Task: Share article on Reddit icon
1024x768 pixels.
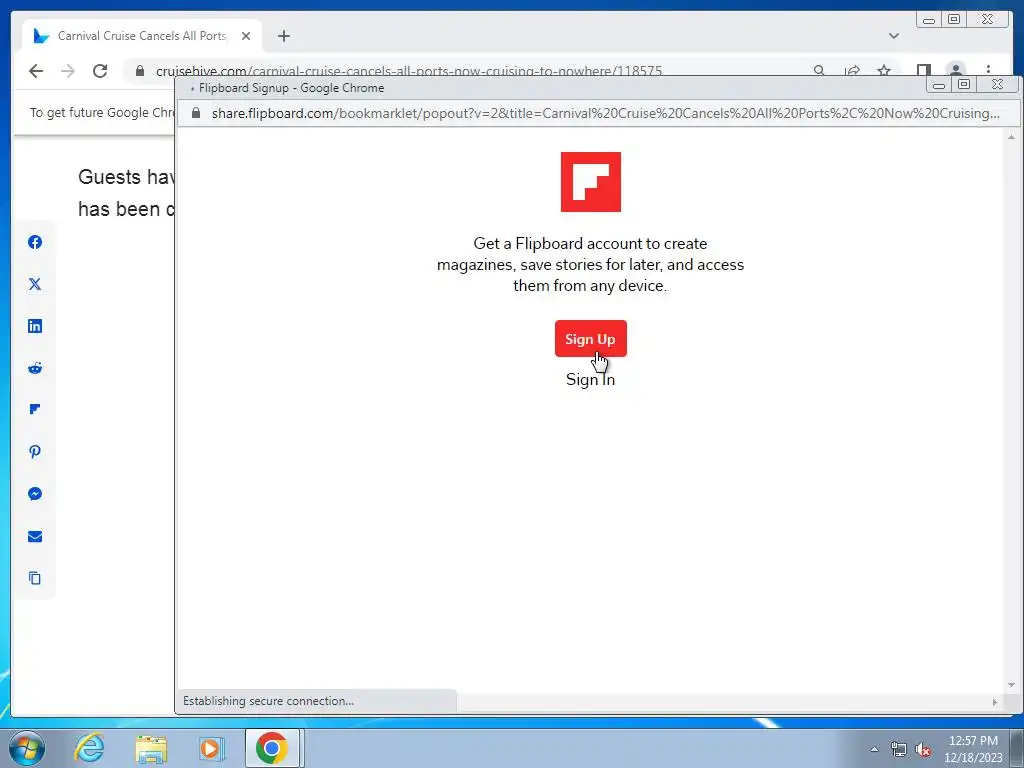Action: 35,368
